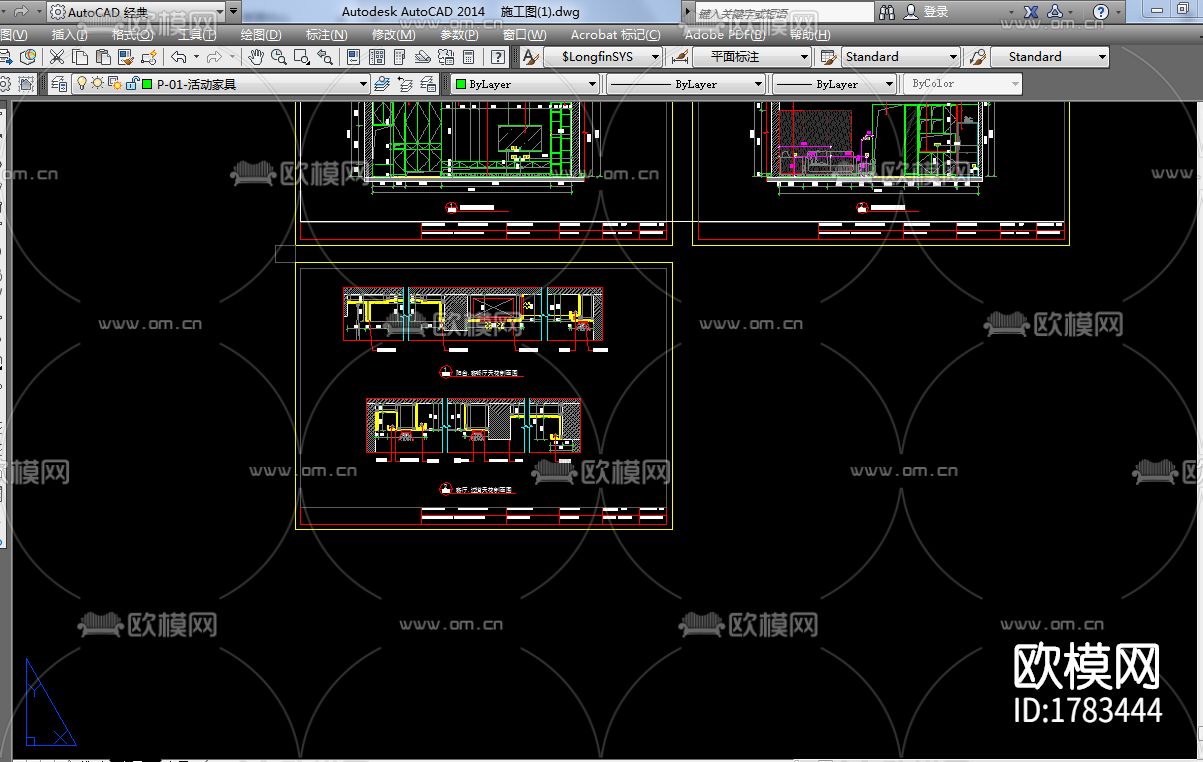Open the 标注(N) menu
The width and height of the screenshot is (1203, 762).
click(326, 34)
